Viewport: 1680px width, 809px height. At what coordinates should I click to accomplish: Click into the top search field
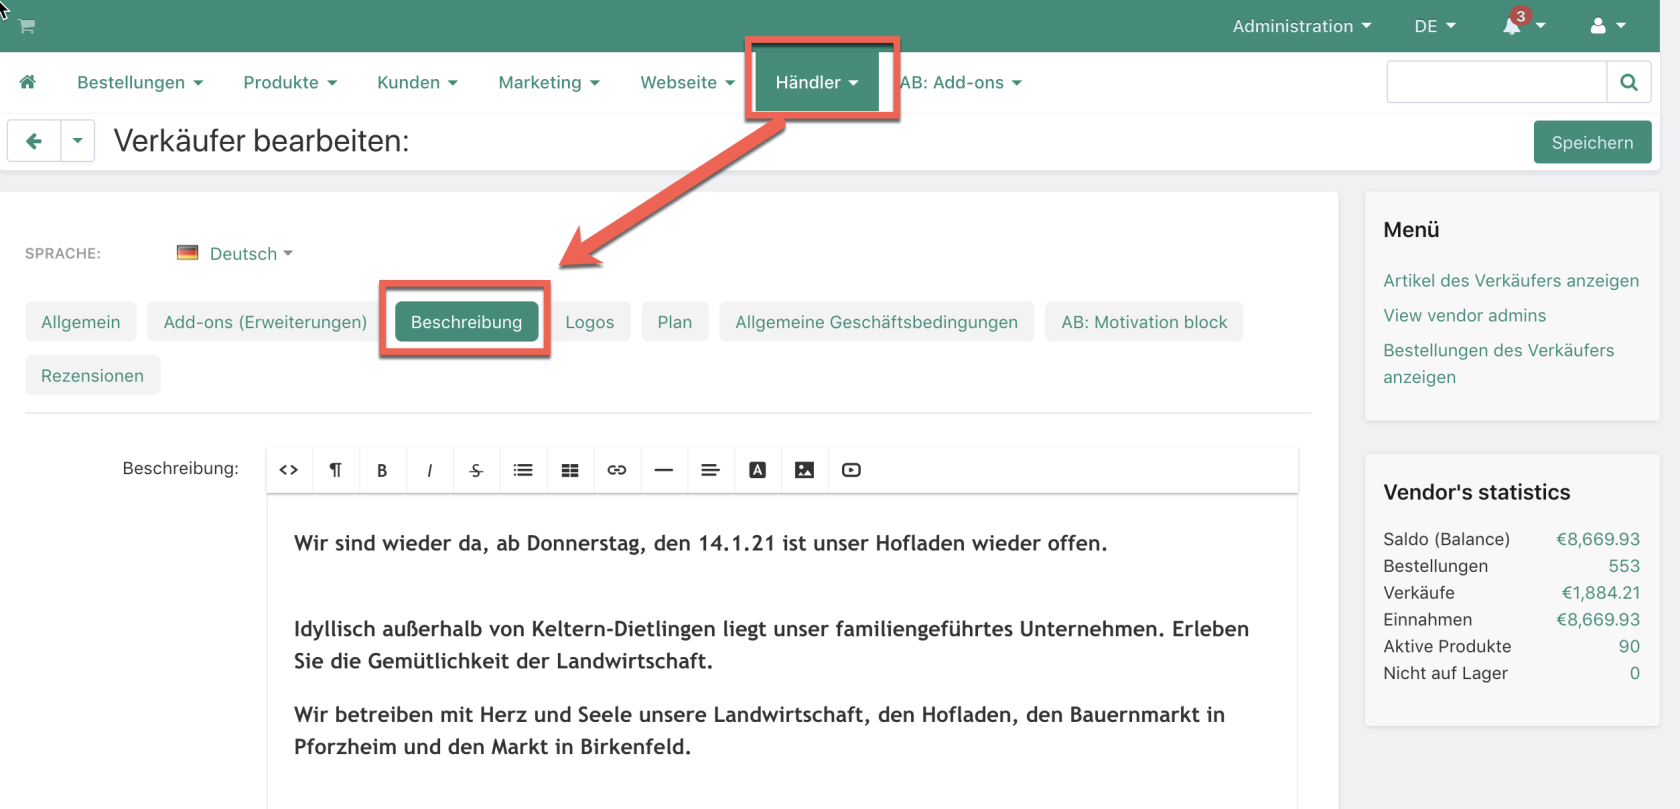point(1496,82)
